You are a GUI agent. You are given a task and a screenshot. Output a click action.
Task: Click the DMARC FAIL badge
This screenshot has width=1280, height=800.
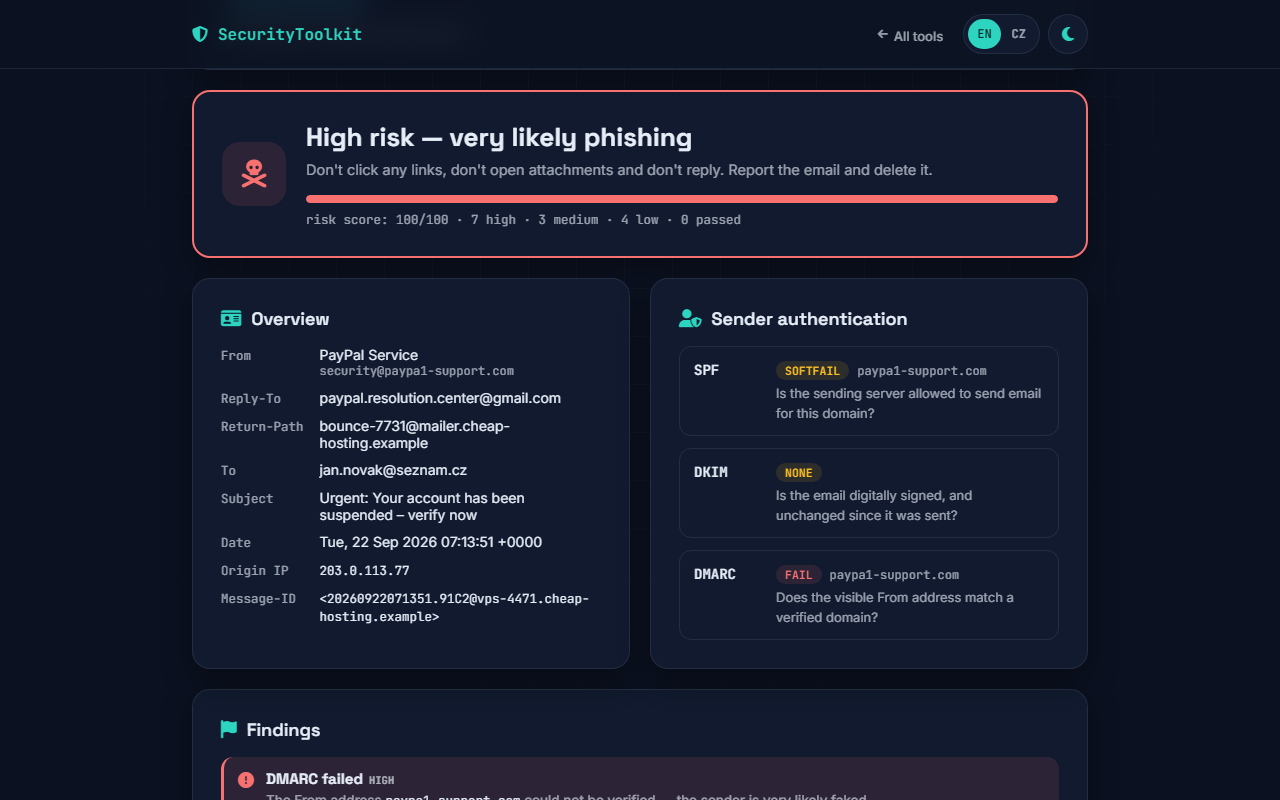(799, 575)
